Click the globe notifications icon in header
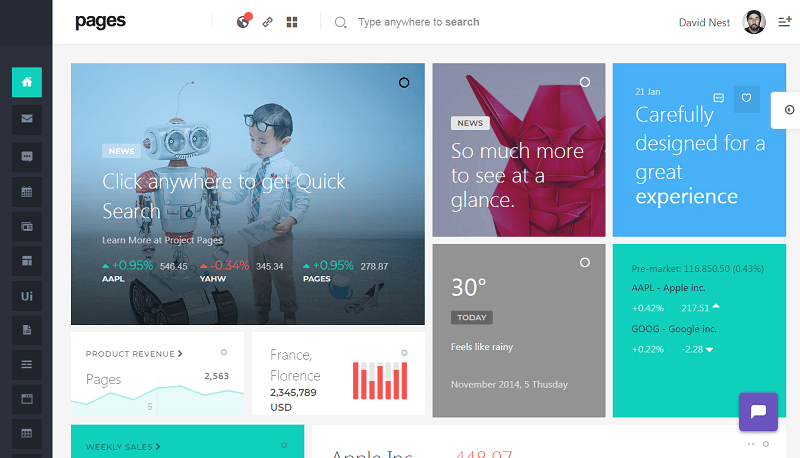 point(243,21)
